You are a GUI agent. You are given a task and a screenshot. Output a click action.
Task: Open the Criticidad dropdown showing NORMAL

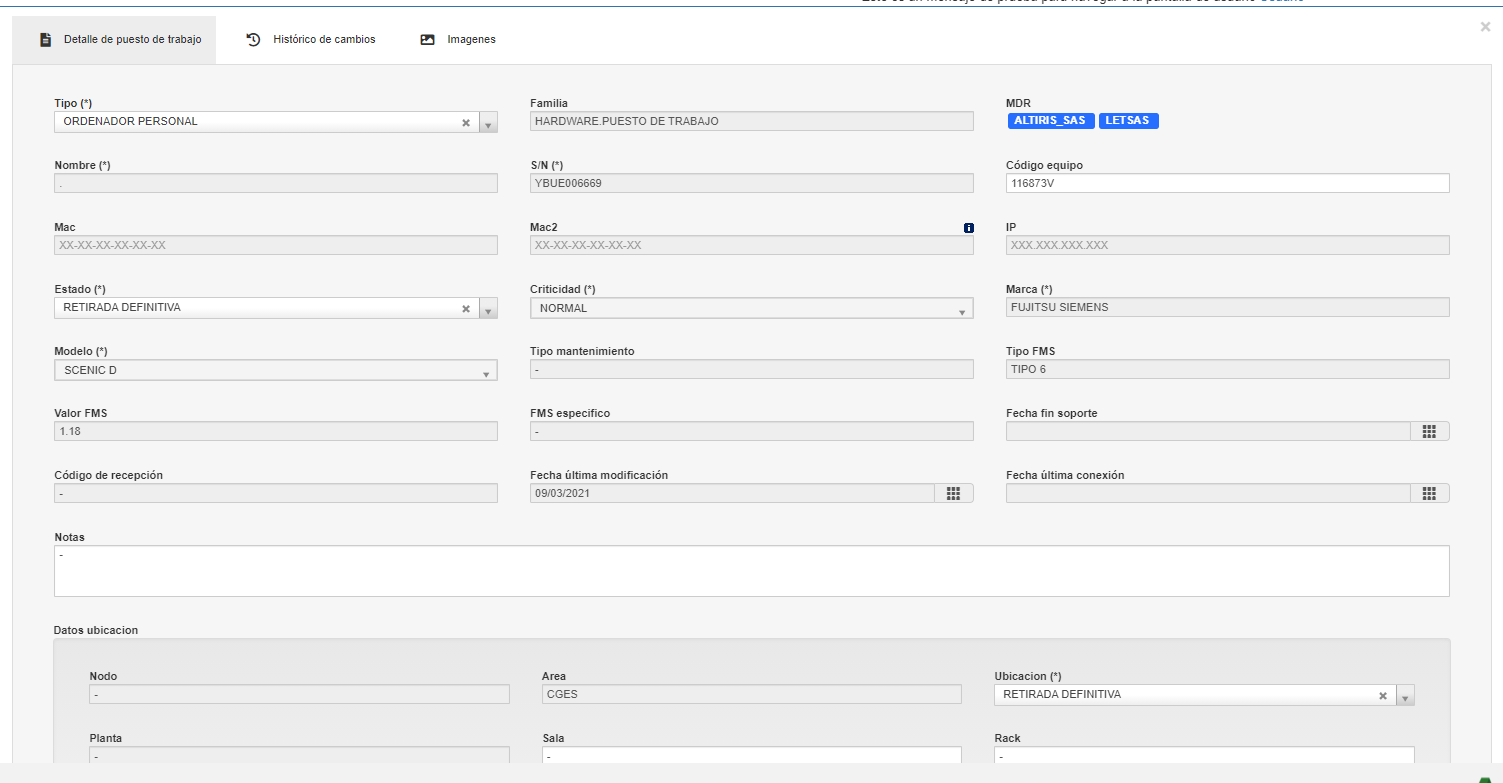coord(751,309)
